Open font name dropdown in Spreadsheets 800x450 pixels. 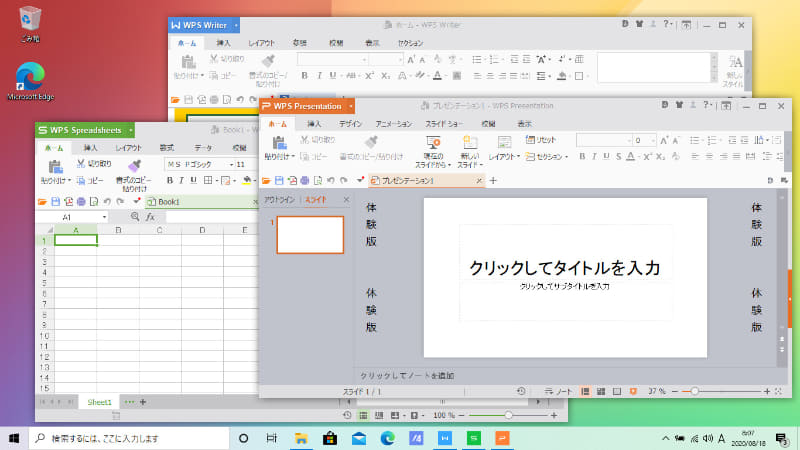click(231, 164)
